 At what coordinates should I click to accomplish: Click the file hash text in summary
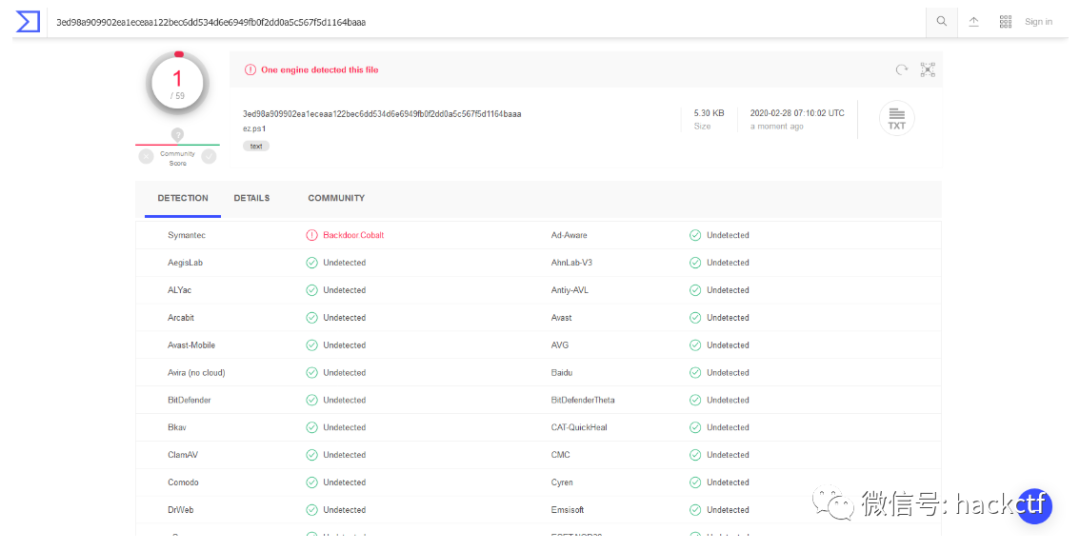pos(381,114)
